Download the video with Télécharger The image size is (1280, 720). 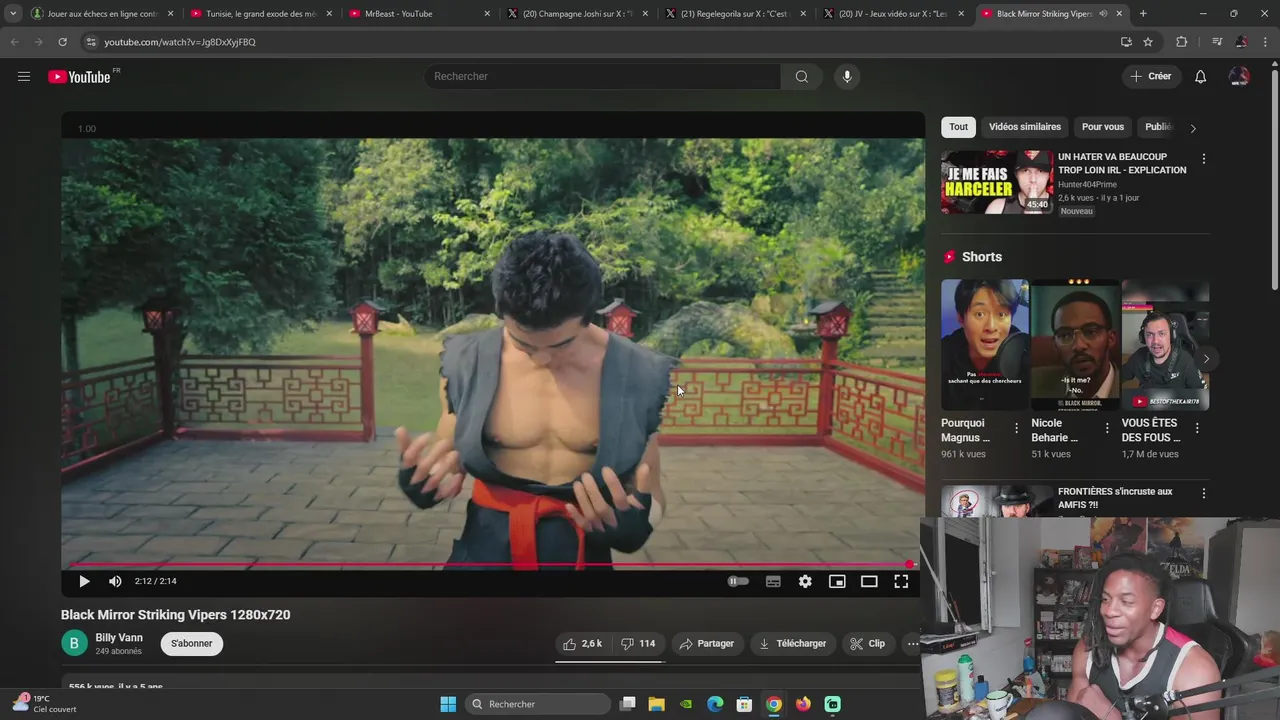click(x=793, y=644)
